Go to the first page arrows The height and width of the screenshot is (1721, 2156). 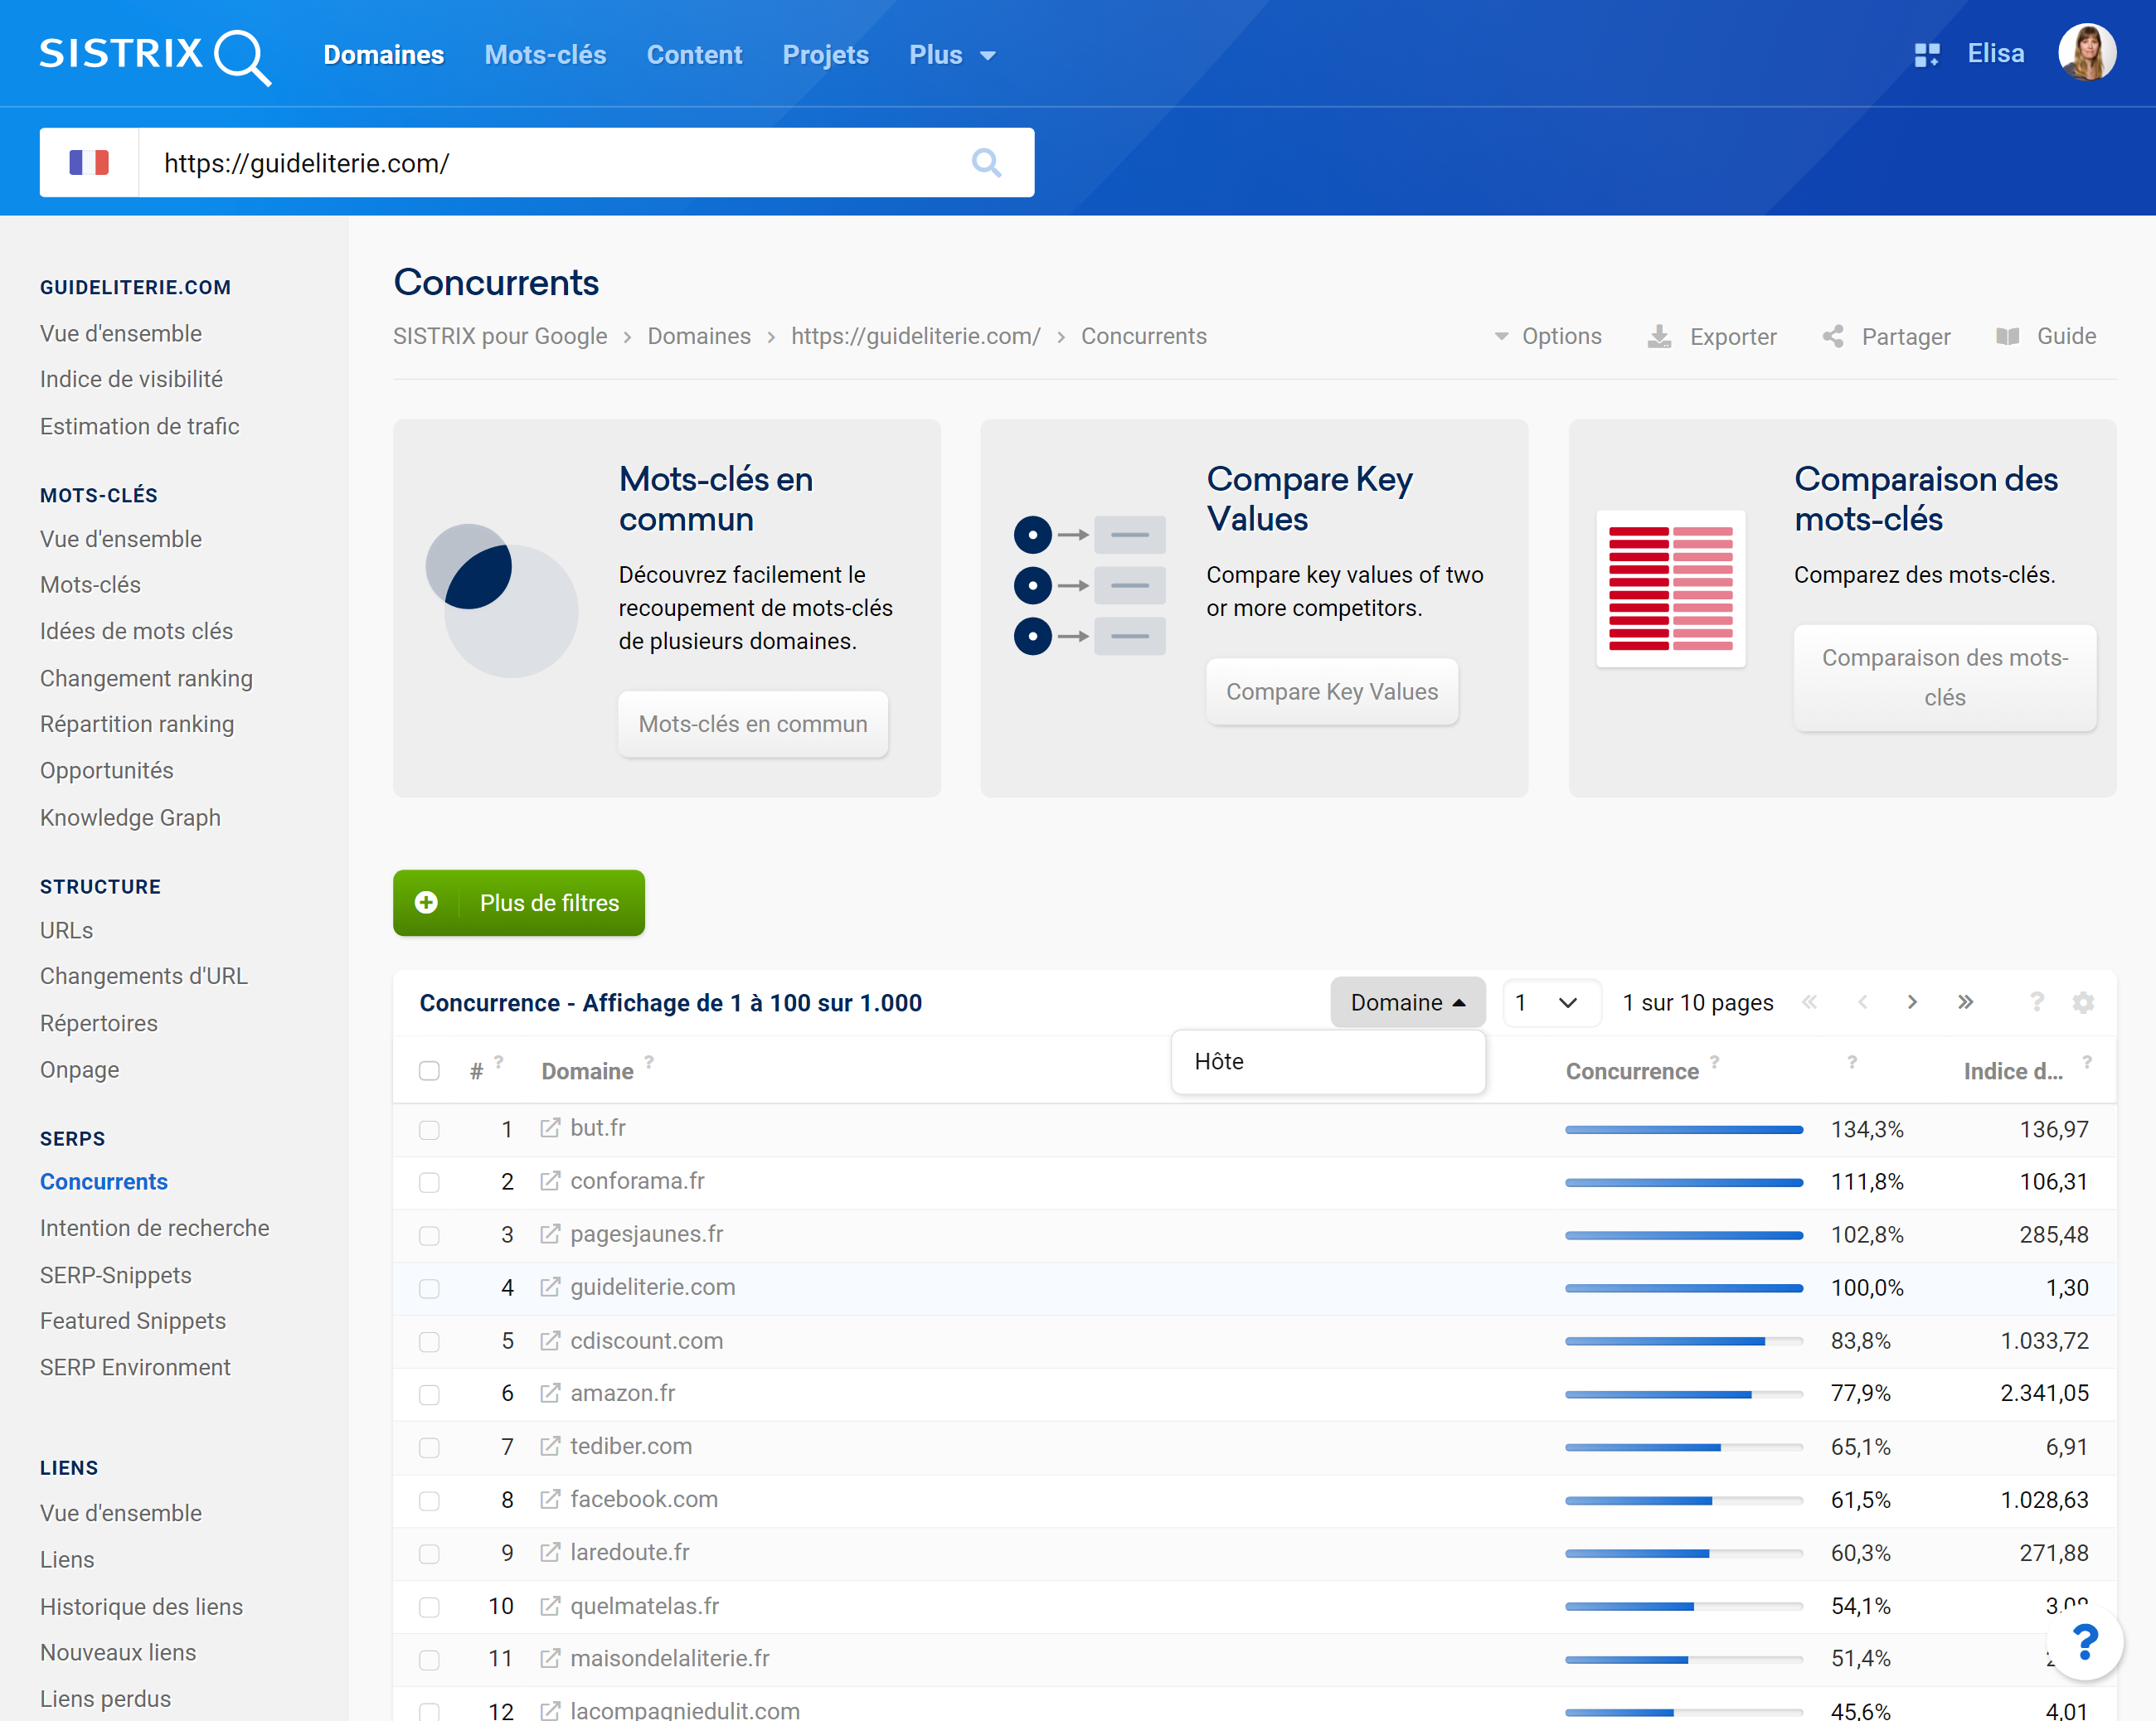tap(1809, 1002)
